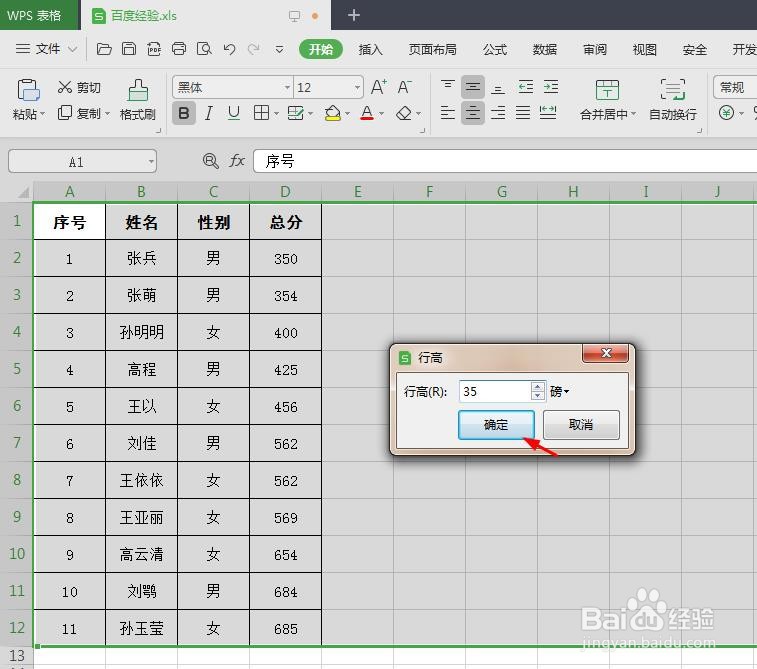This screenshot has width=757, height=669.
Task: Expand the Name Box dropdown arrow
Action: click(x=152, y=161)
